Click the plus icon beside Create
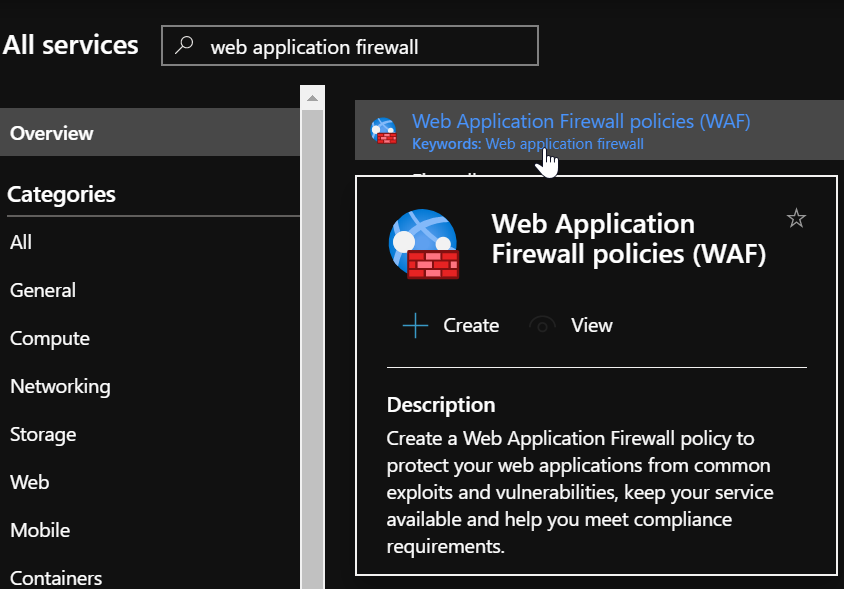Viewport: 844px width, 589px height. click(x=415, y=326)
